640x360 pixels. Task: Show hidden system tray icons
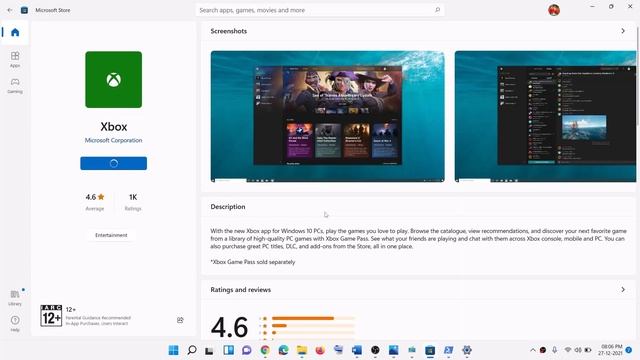(533, 350)
